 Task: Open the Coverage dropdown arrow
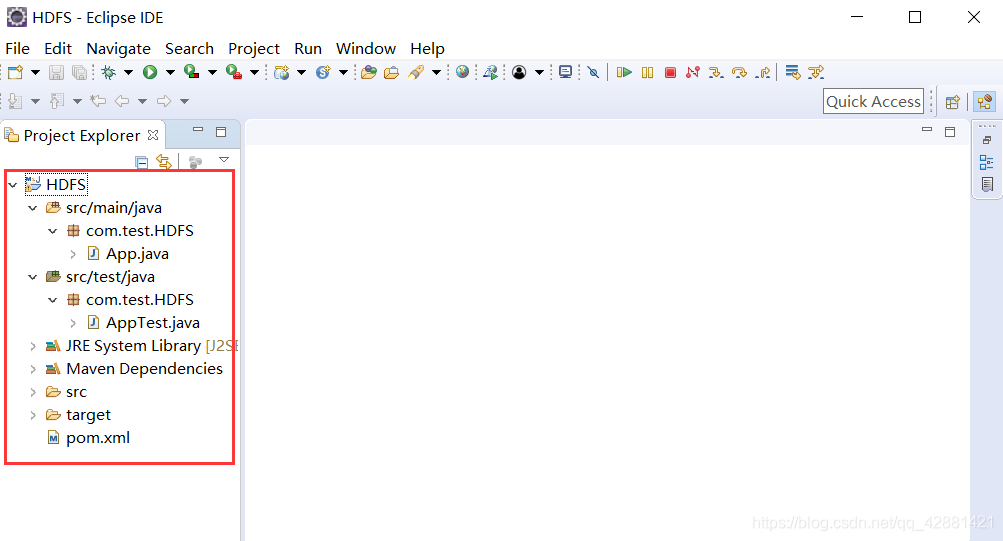[212, 72]
